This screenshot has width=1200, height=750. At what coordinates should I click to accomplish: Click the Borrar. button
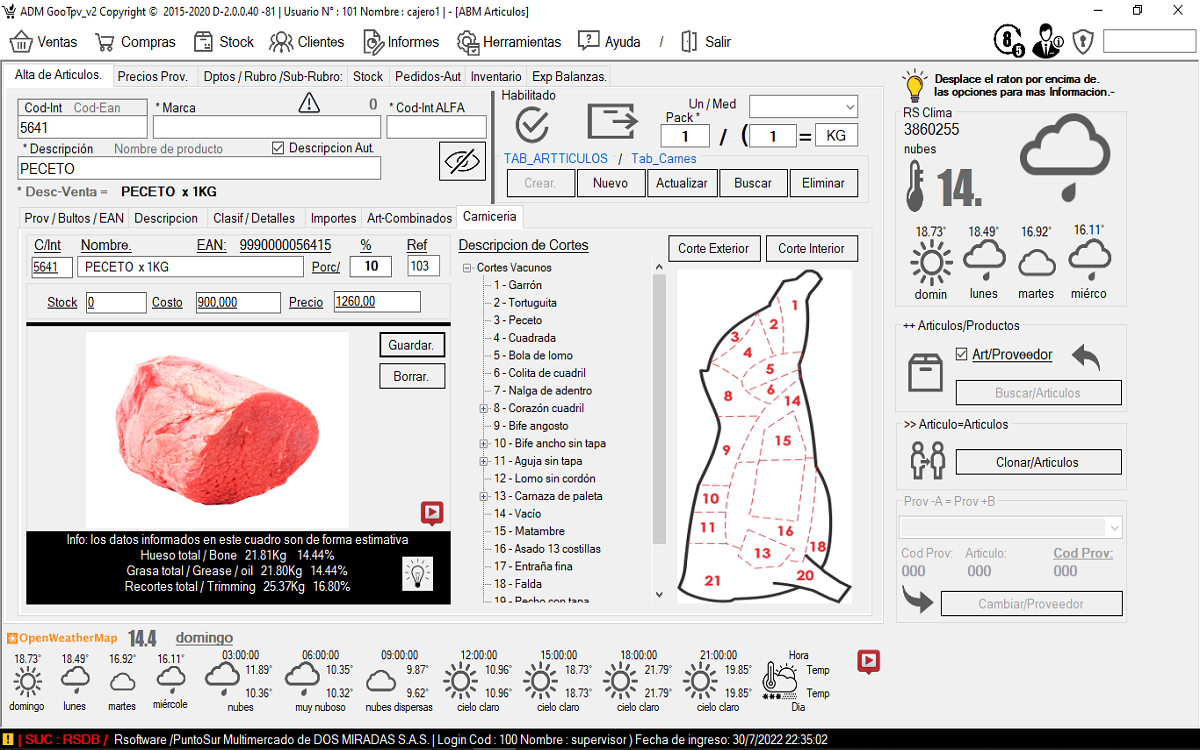pos(412,377)
